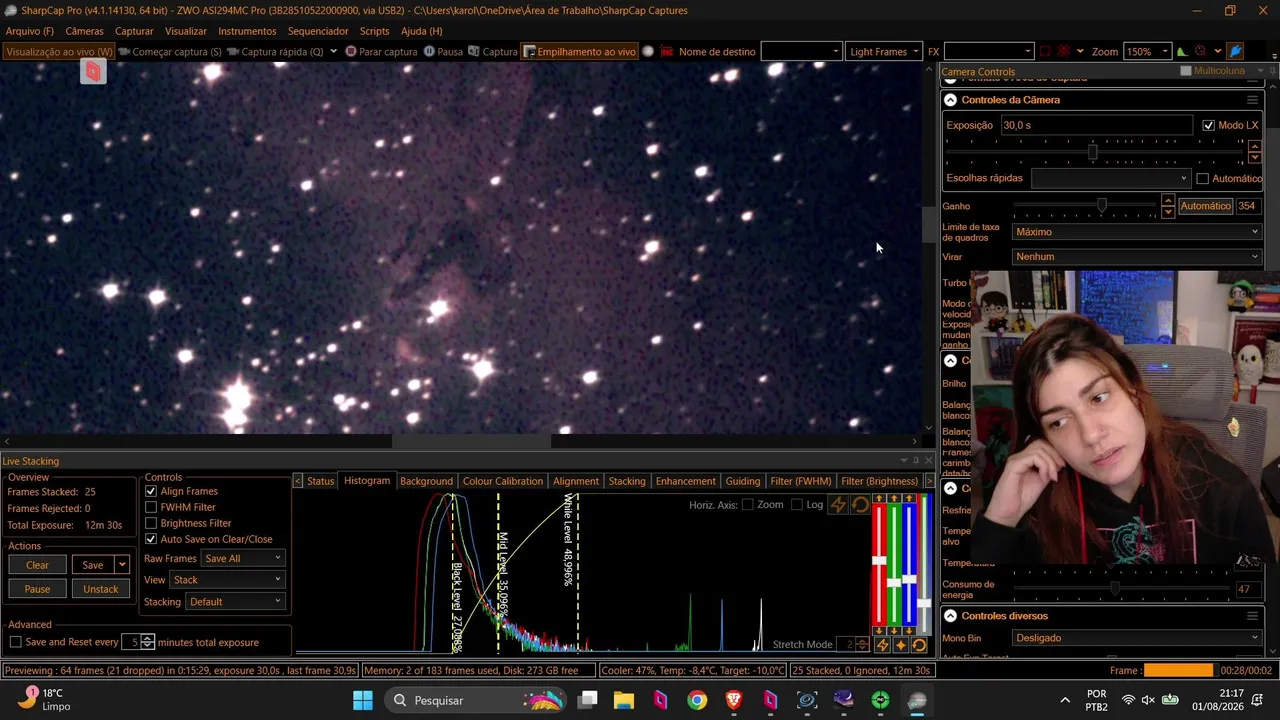
Task: Open the Instrumentos menu
Action: point(247,31)
